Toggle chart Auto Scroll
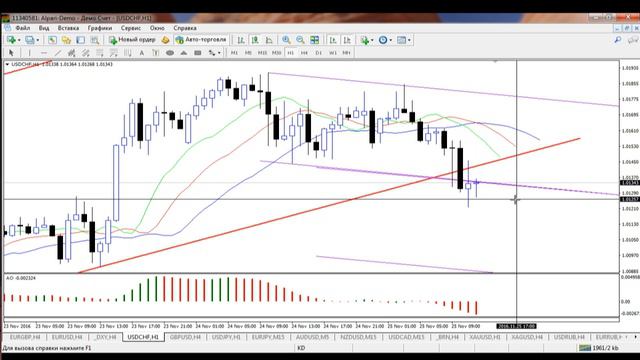Viewport: 640px width, 360px height. 333,40
